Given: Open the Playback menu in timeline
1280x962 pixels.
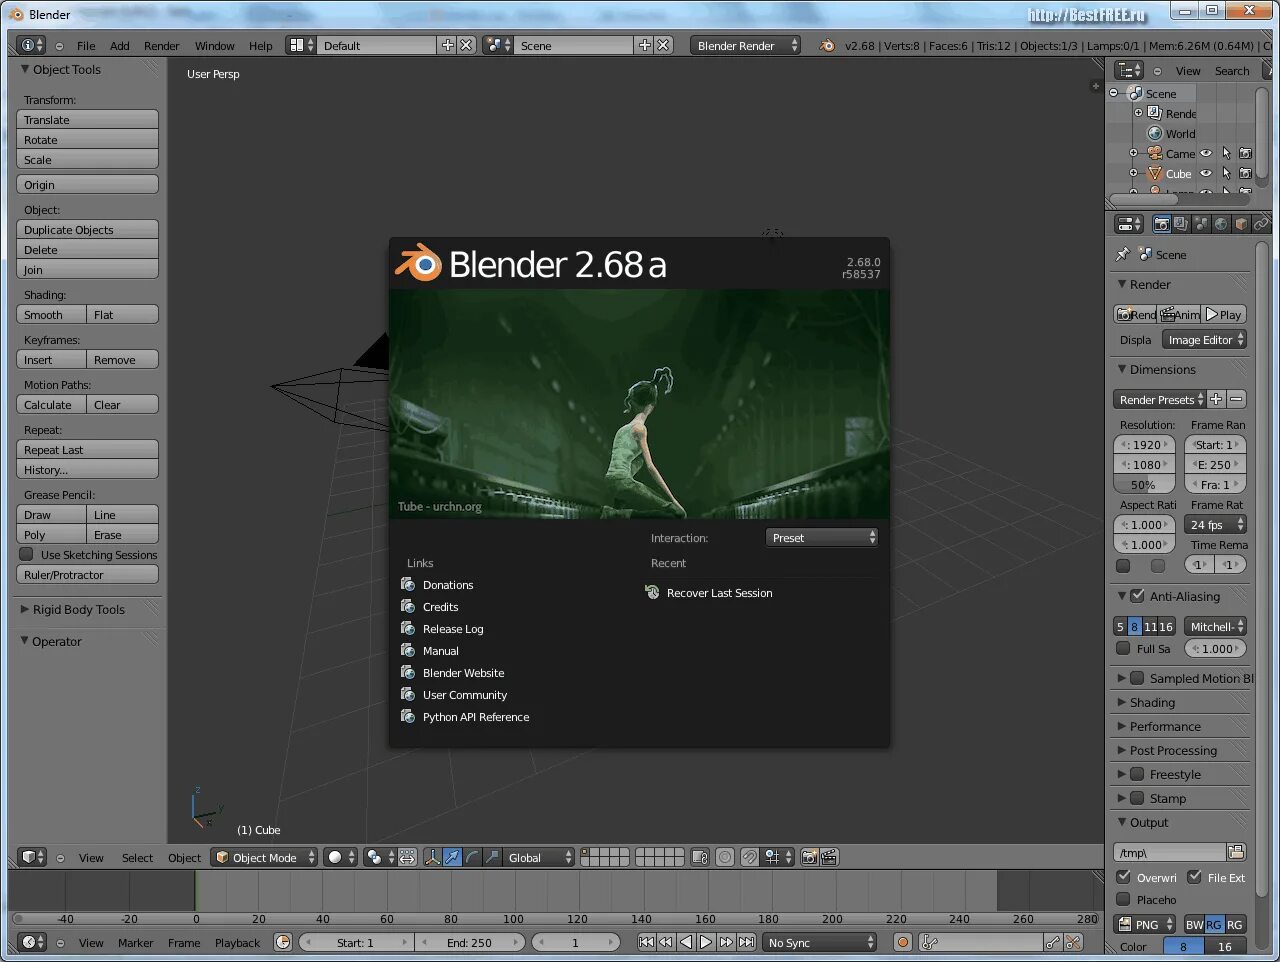Looking at the screenshot, I should [x=237, y=943].
